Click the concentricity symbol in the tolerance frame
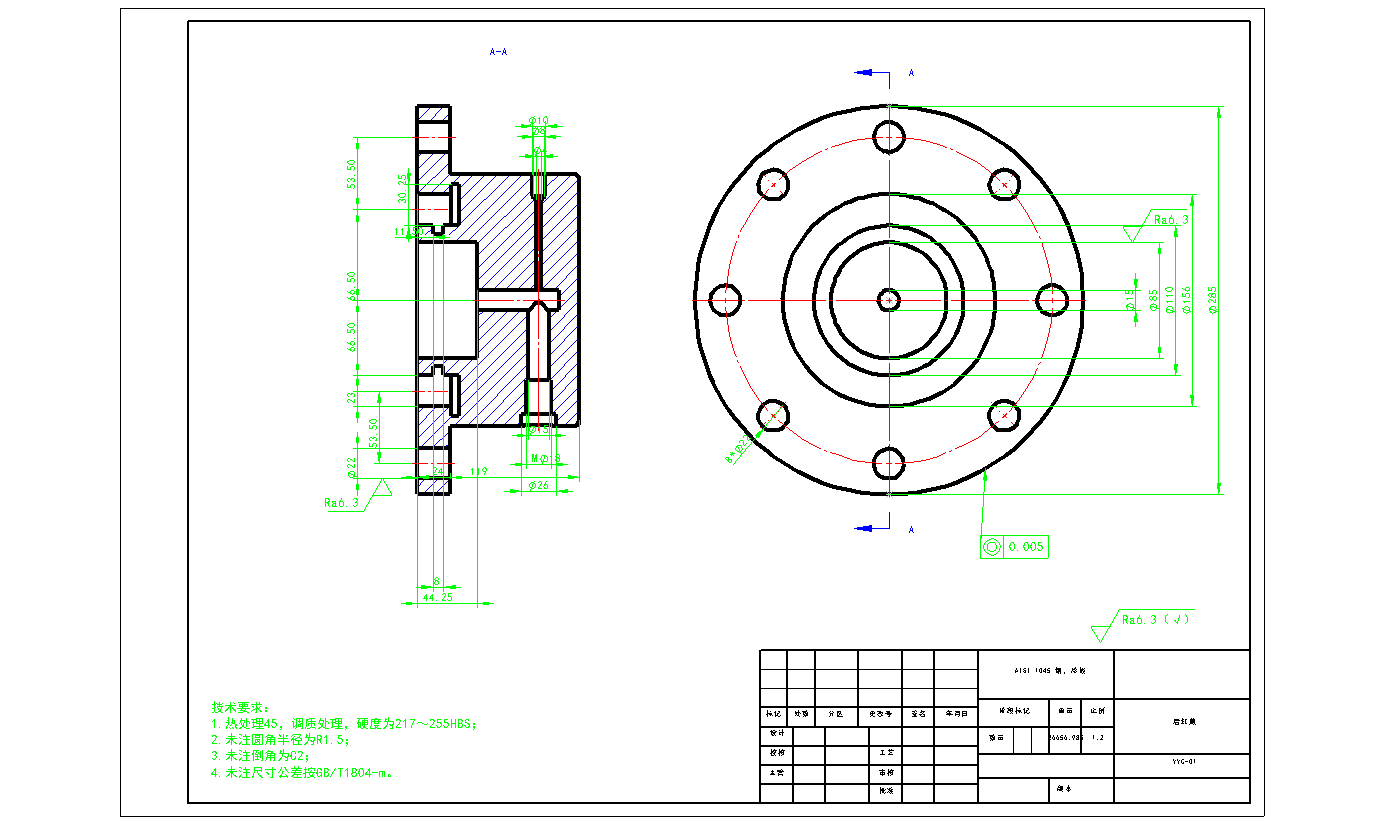This screenshot has height=825, width=1385. 992,547
